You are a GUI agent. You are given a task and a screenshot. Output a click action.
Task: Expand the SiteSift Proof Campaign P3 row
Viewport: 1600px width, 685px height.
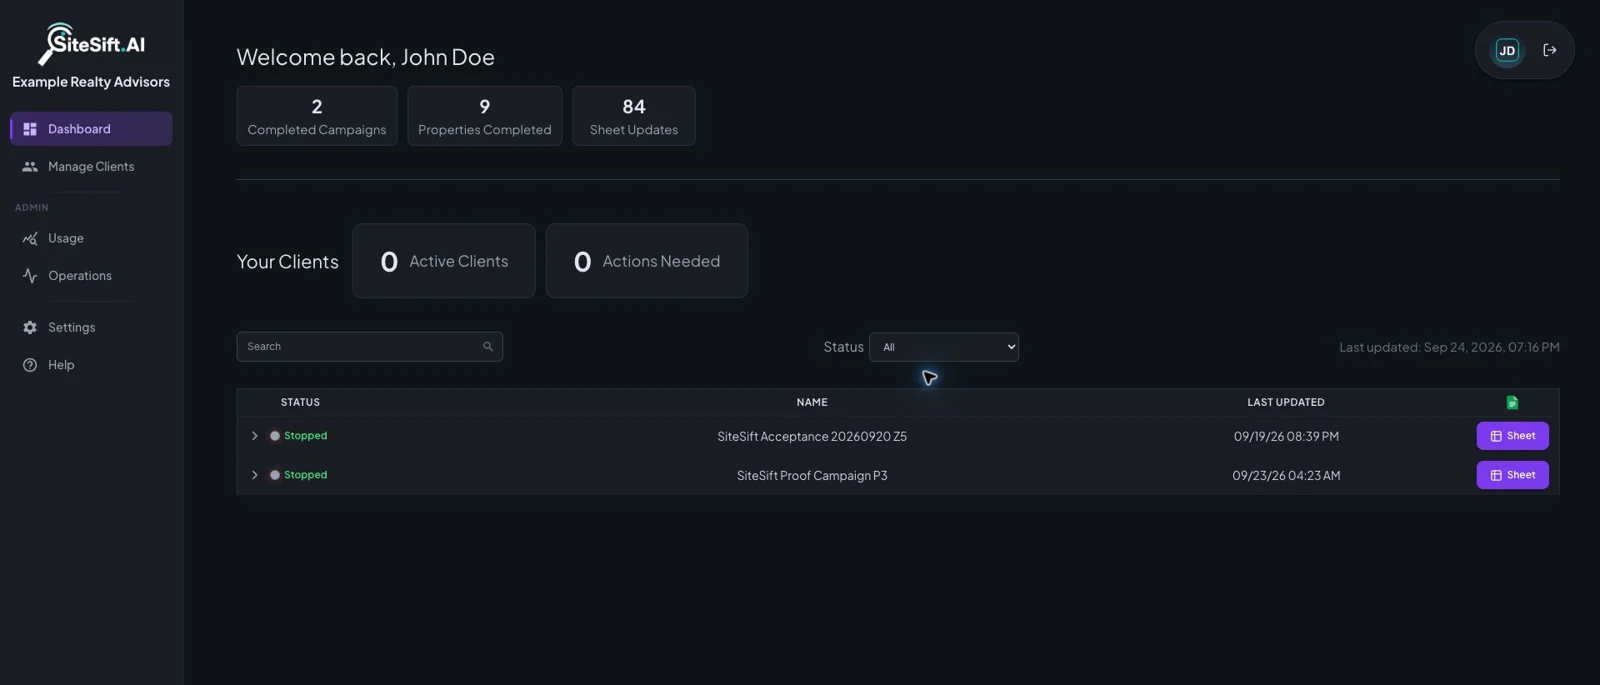click(x=254, y=475)
